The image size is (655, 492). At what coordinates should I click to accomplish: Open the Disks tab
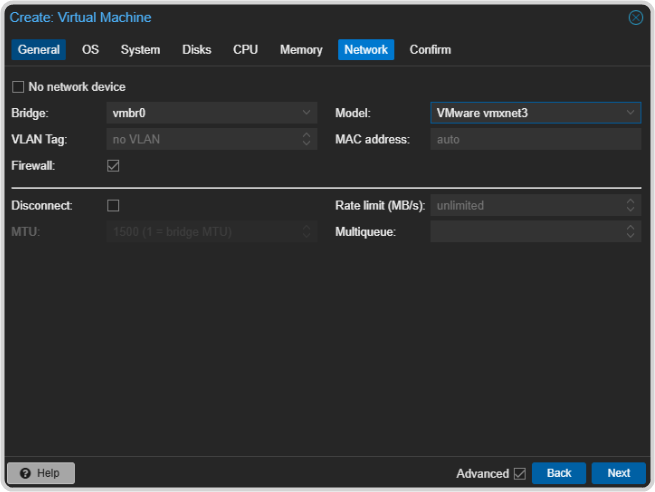[x=196, y=50]
